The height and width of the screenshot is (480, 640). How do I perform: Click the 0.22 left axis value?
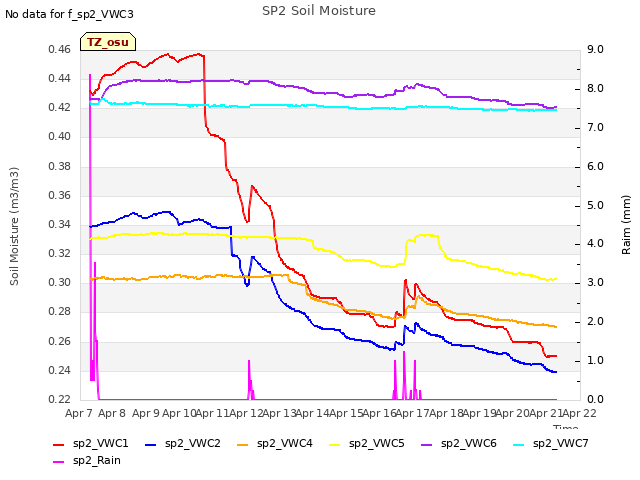[60, 399]
